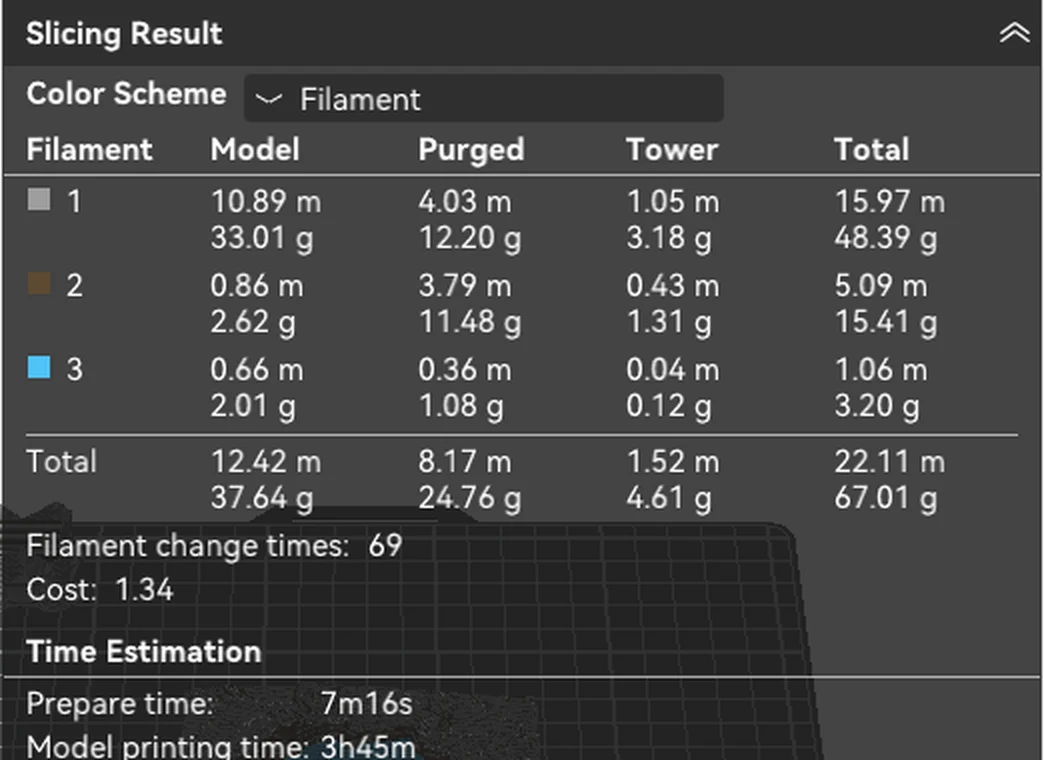Click the Model column header
The image size is (1044, 760).
coord(255,149)
